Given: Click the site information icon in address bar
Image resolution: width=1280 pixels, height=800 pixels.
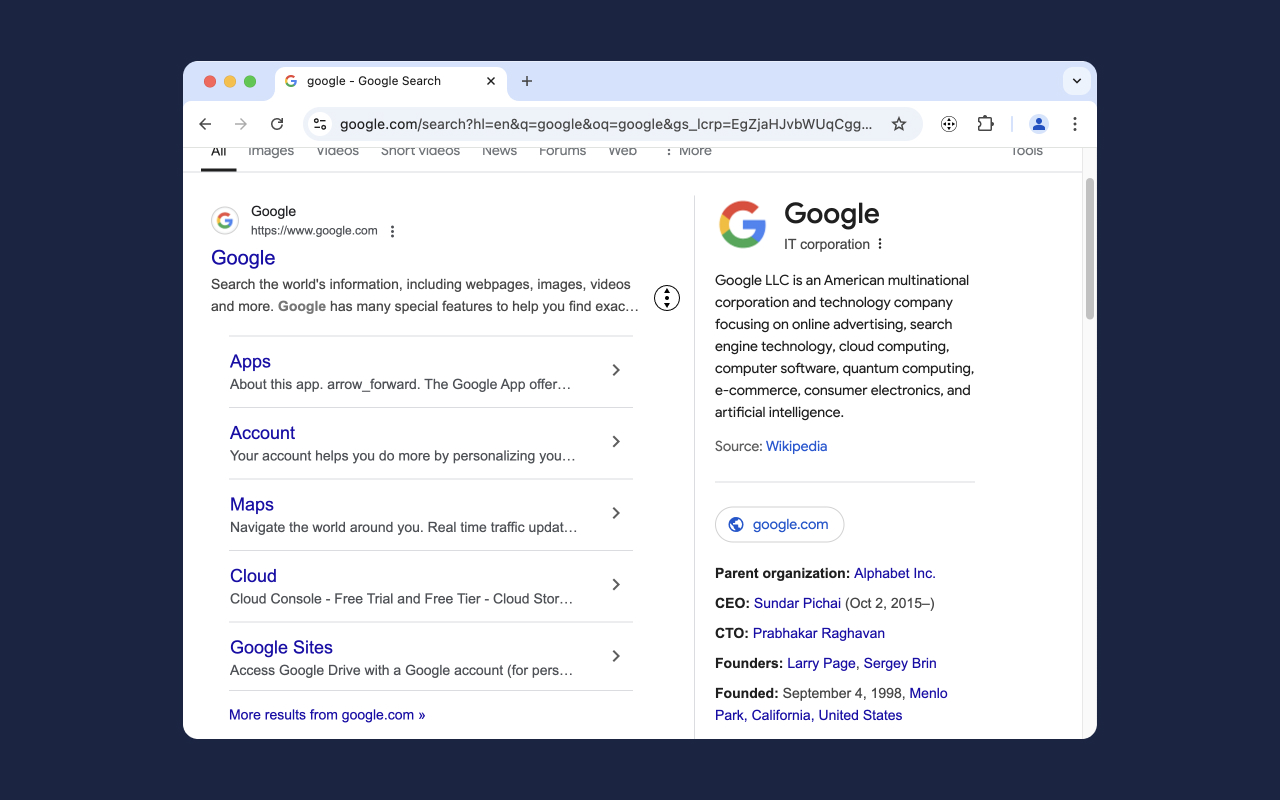Looking at the screenshot, I should click(320, 124).
